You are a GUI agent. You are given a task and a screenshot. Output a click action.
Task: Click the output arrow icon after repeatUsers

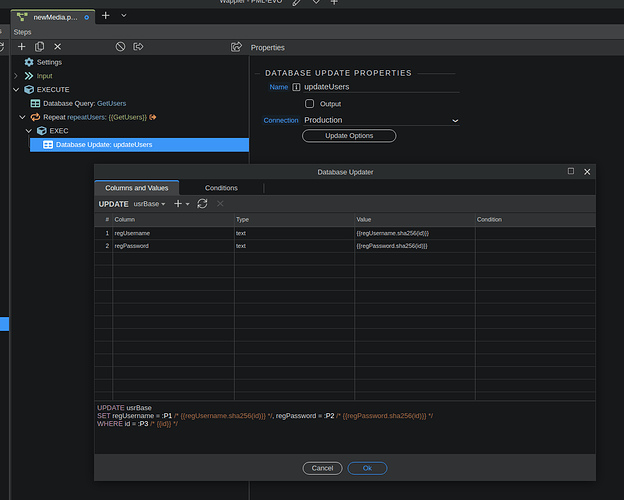153,117
